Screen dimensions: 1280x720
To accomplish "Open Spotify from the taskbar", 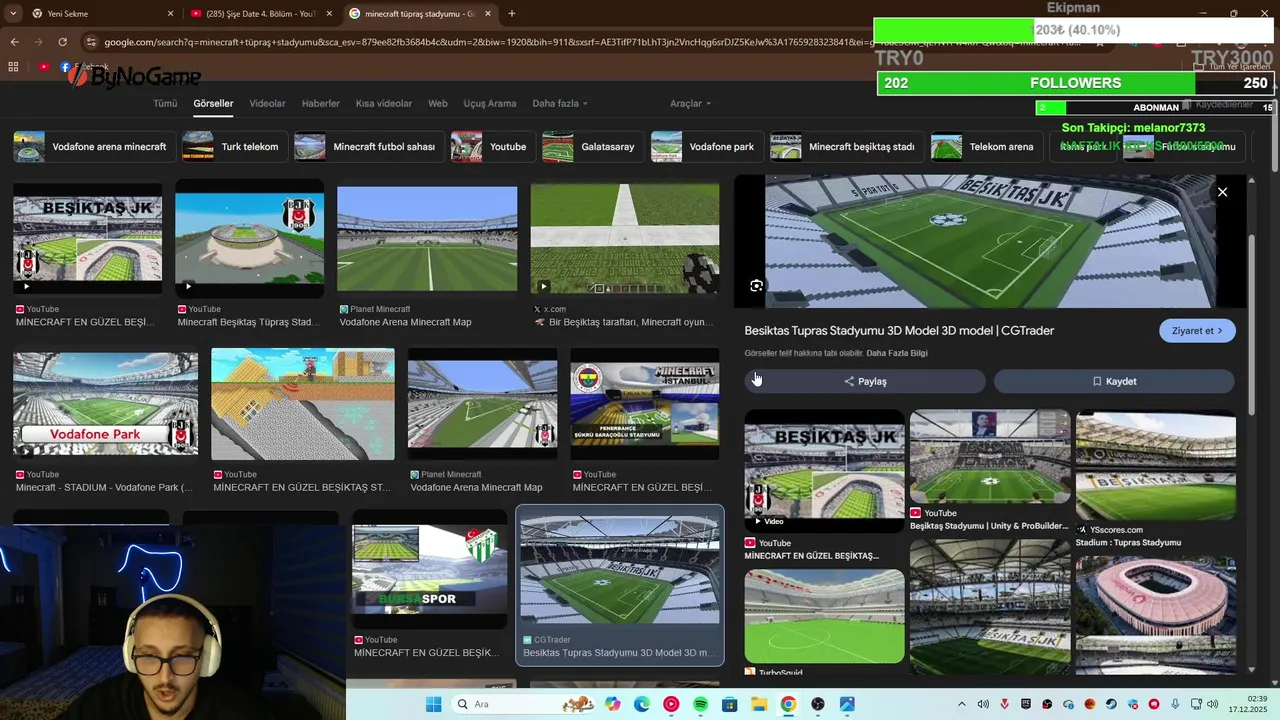I will click(700, 705).
